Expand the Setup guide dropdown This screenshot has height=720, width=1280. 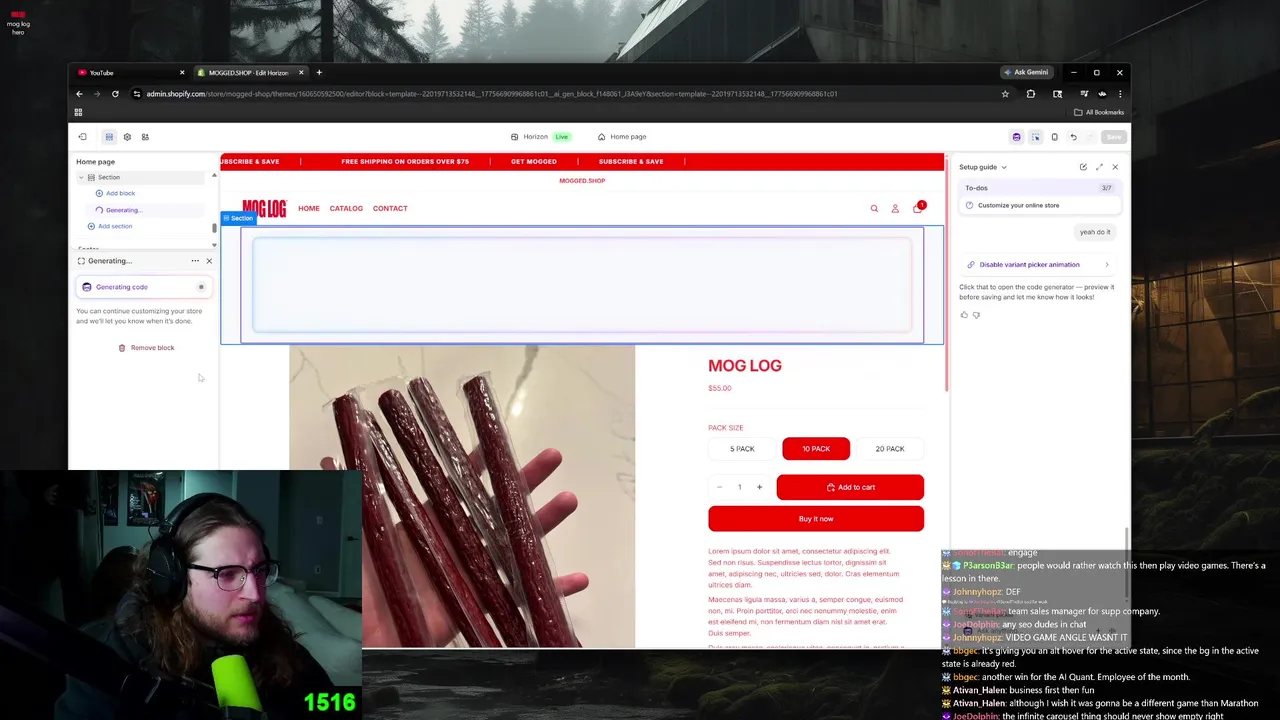(x=983, y=167)
